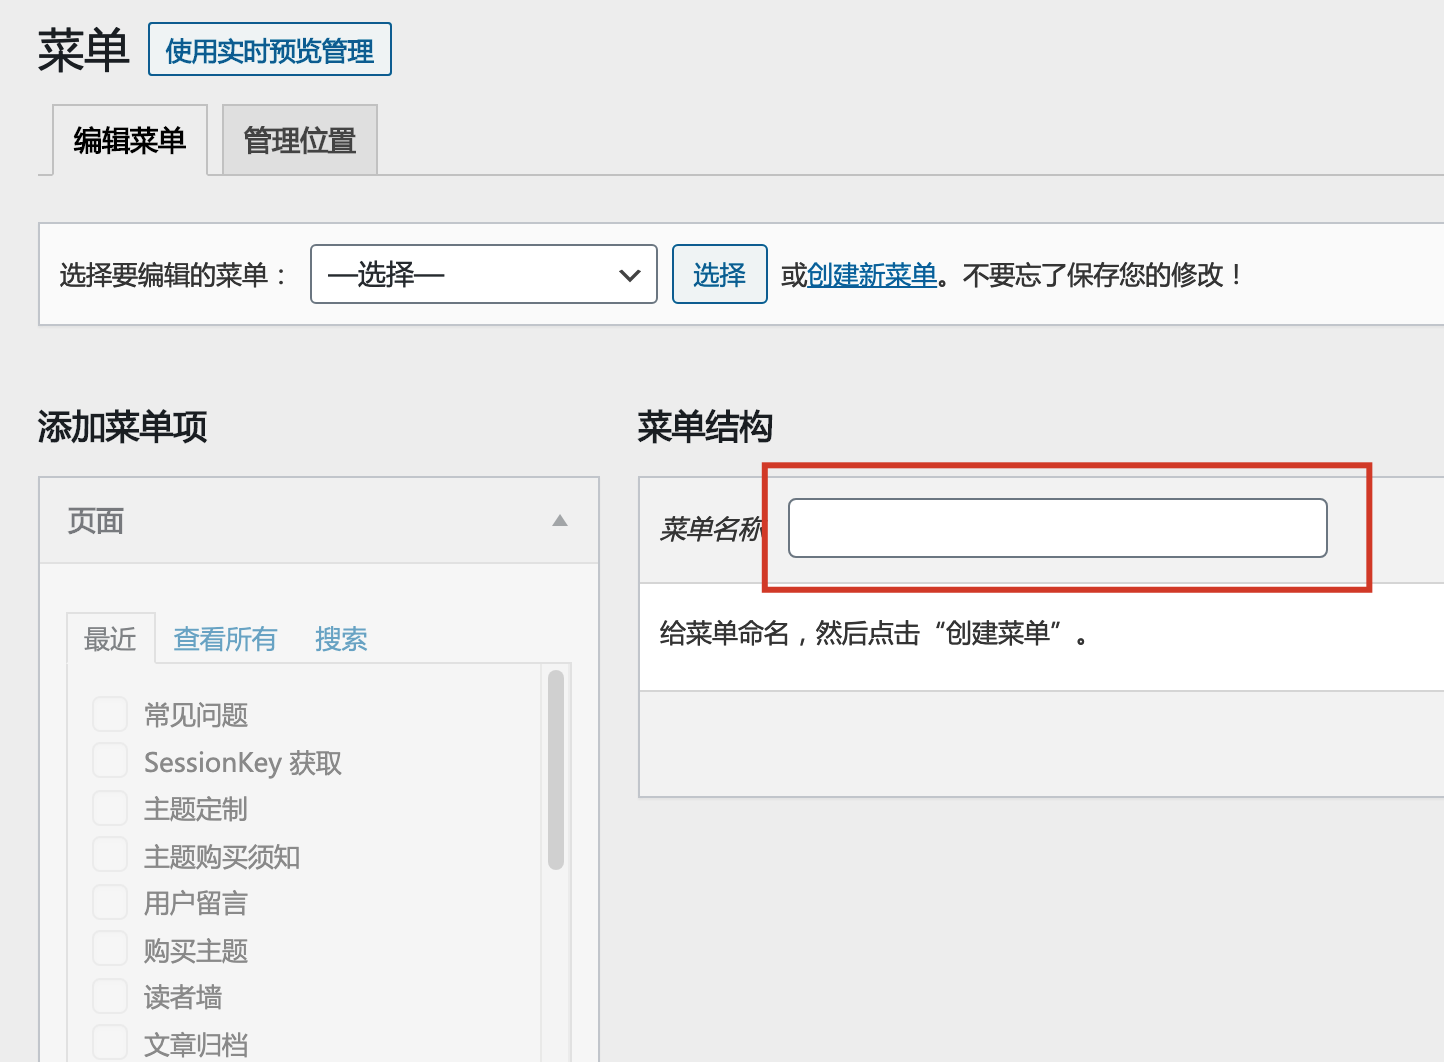Click the page list vertical scrollbar
This screenshot has height=1062, width=1444.
pyautogui.click(x=556, y=770)
